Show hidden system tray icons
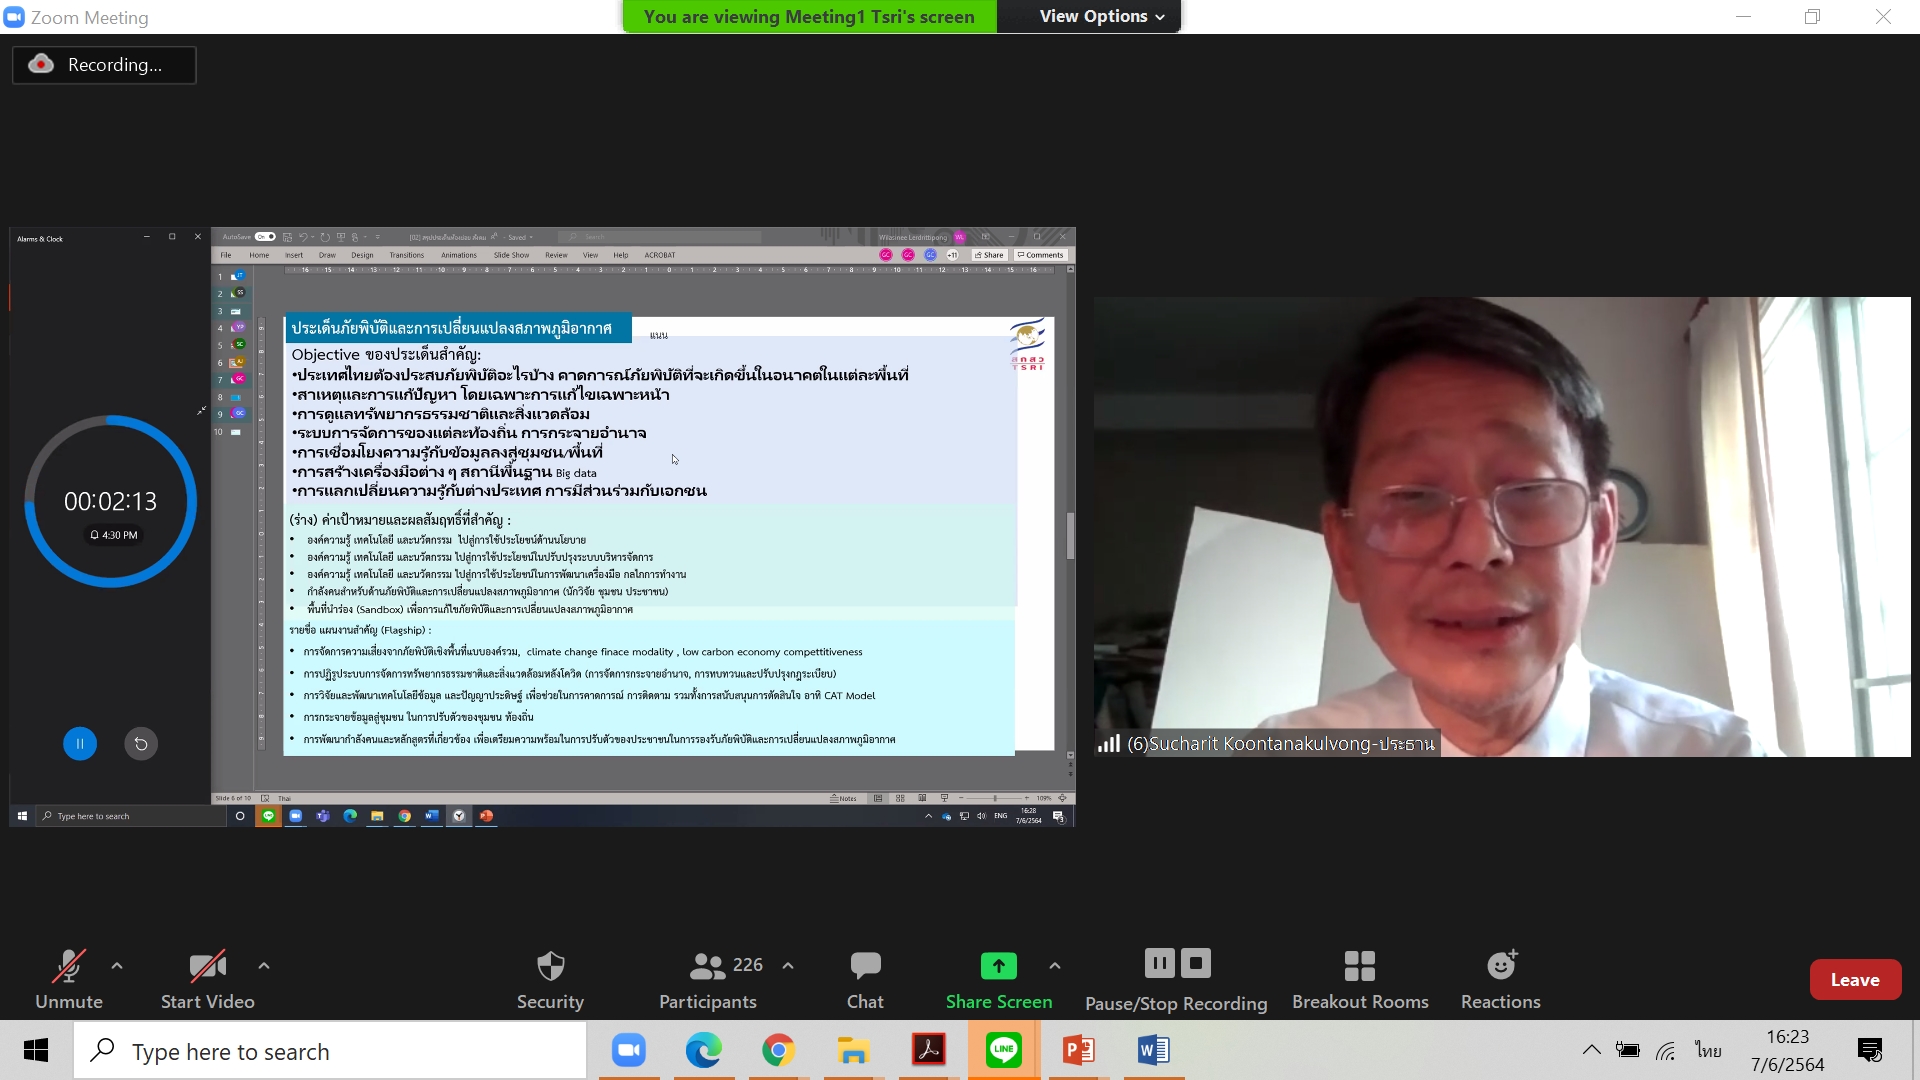 [x=1591, y=1050]
